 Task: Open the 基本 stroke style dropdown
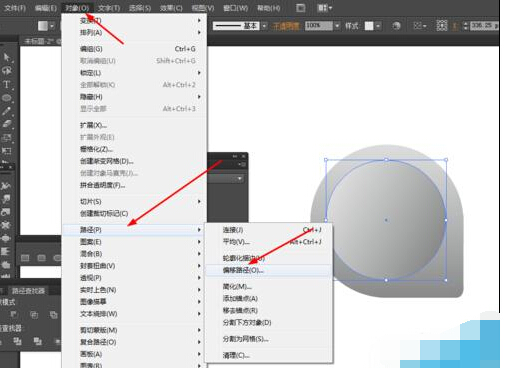[264, 26]
